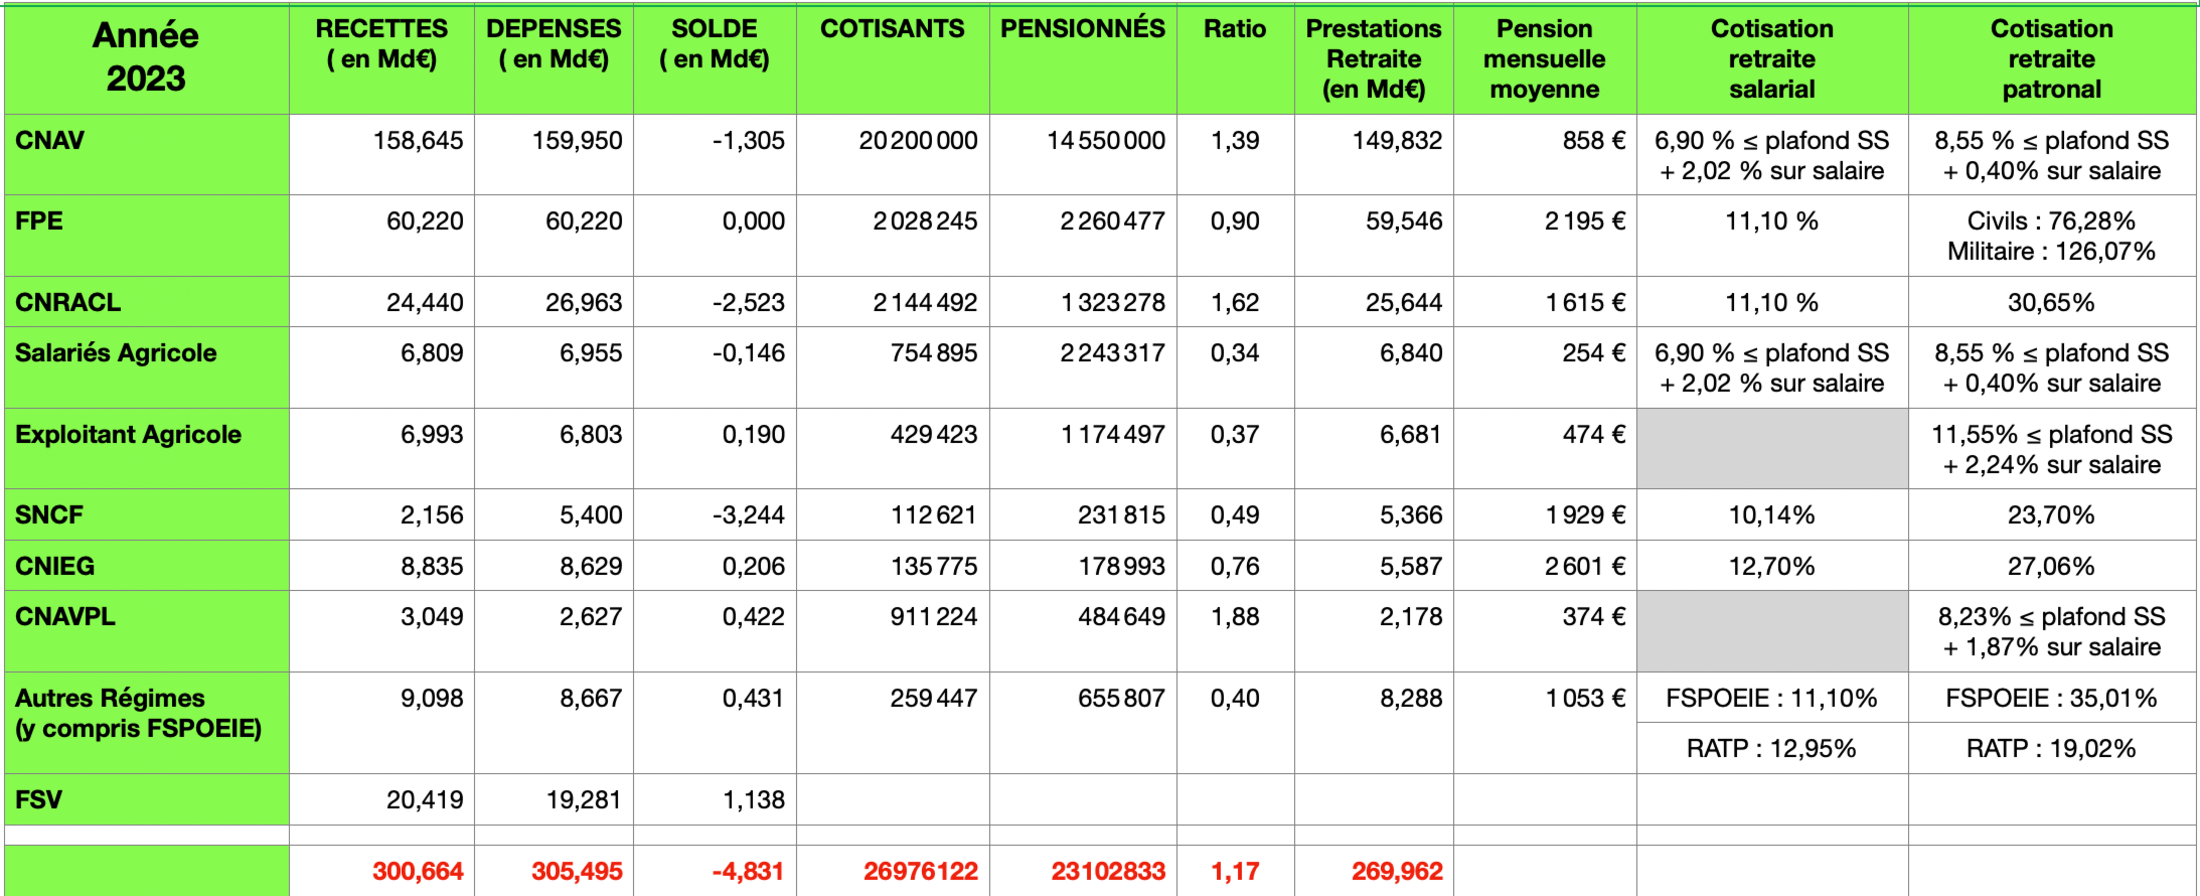Click the total recettes value 300,664
2200x896 pixels.
coord(417,871)
